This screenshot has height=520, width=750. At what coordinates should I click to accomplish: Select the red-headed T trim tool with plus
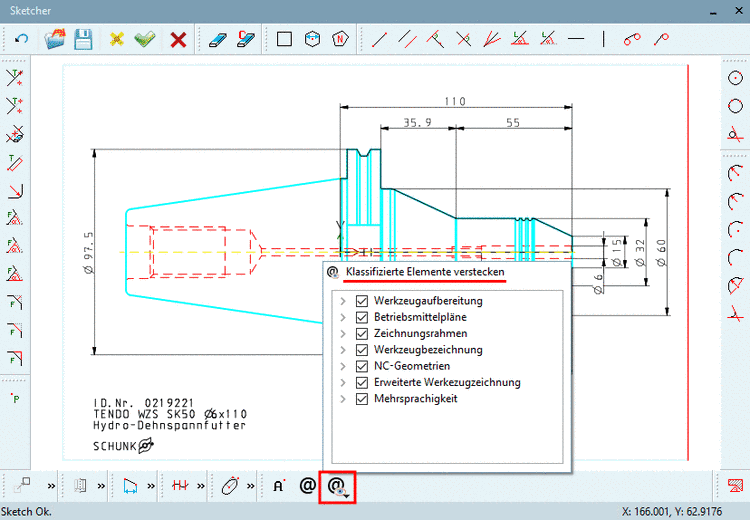15,77
